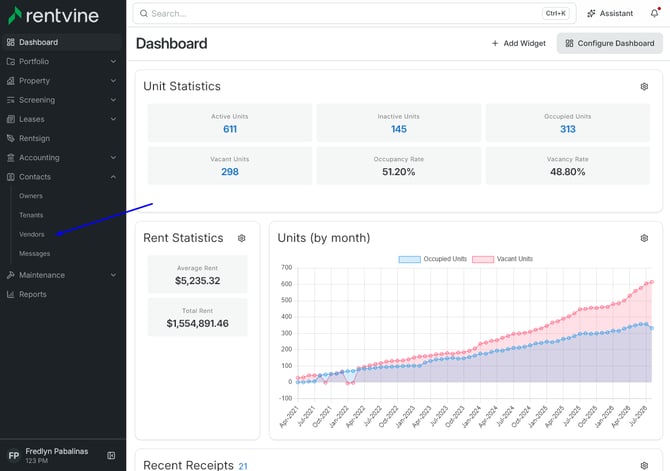Click the Configure Dashboard button
This screenshot has height=471, width=670.
[610, 43]
